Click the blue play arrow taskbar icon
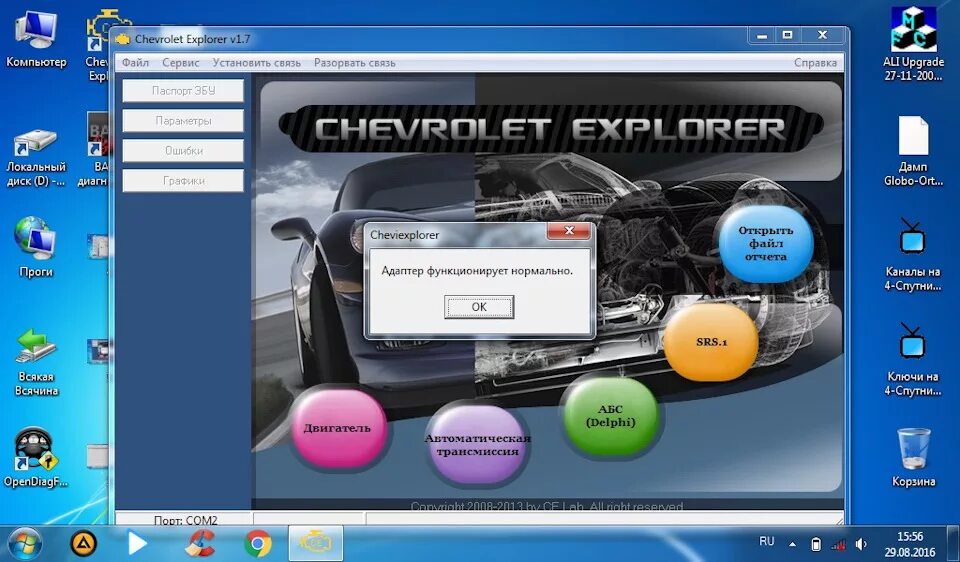The height and width of the screenshot is (562, 960). pyautogui.click(x=137, y=543)
